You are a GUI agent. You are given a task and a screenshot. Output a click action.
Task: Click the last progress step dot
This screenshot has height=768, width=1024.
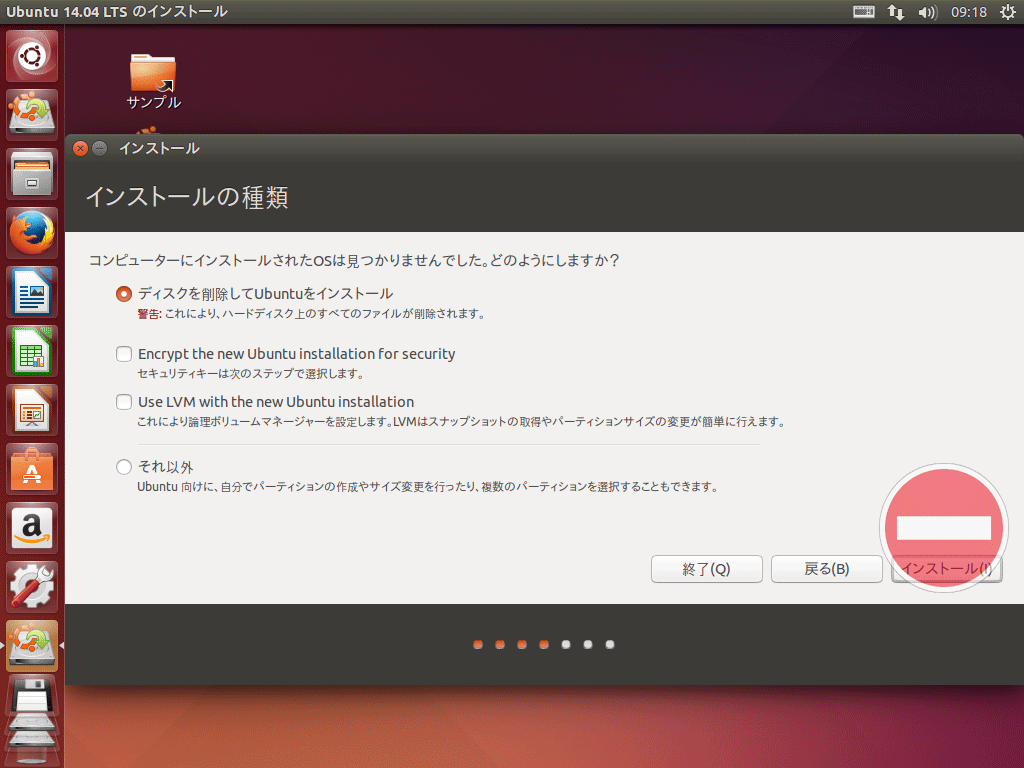(610, 645)
